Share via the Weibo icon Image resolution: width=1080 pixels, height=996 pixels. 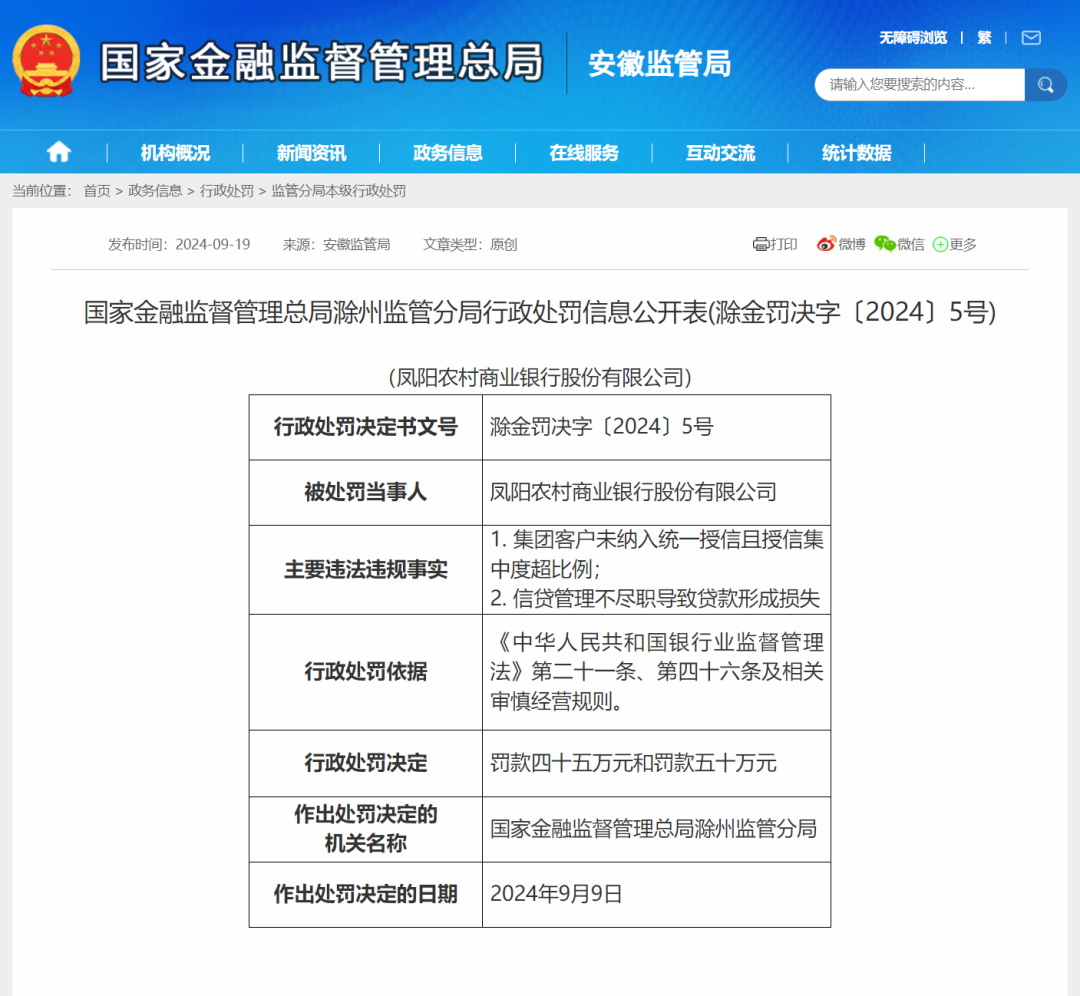[826, 244]
